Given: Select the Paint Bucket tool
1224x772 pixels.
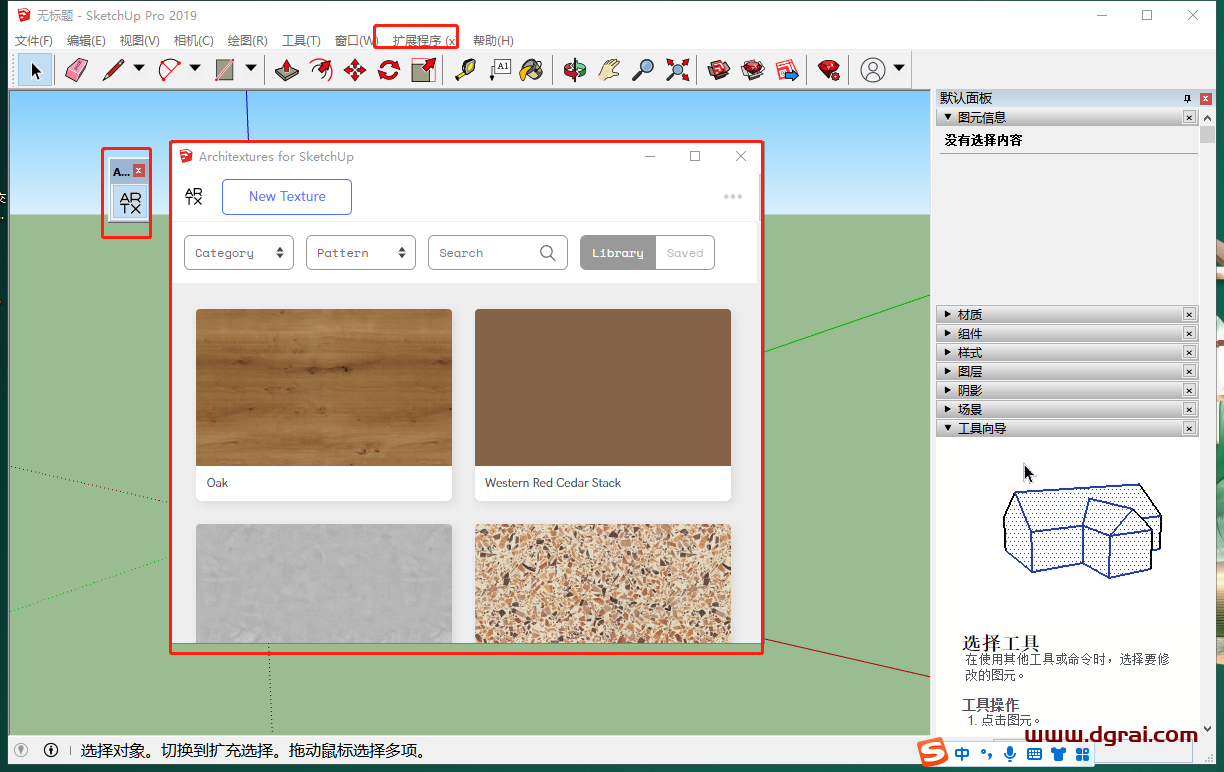Looking at the screenshot, I should click(531, 69).
